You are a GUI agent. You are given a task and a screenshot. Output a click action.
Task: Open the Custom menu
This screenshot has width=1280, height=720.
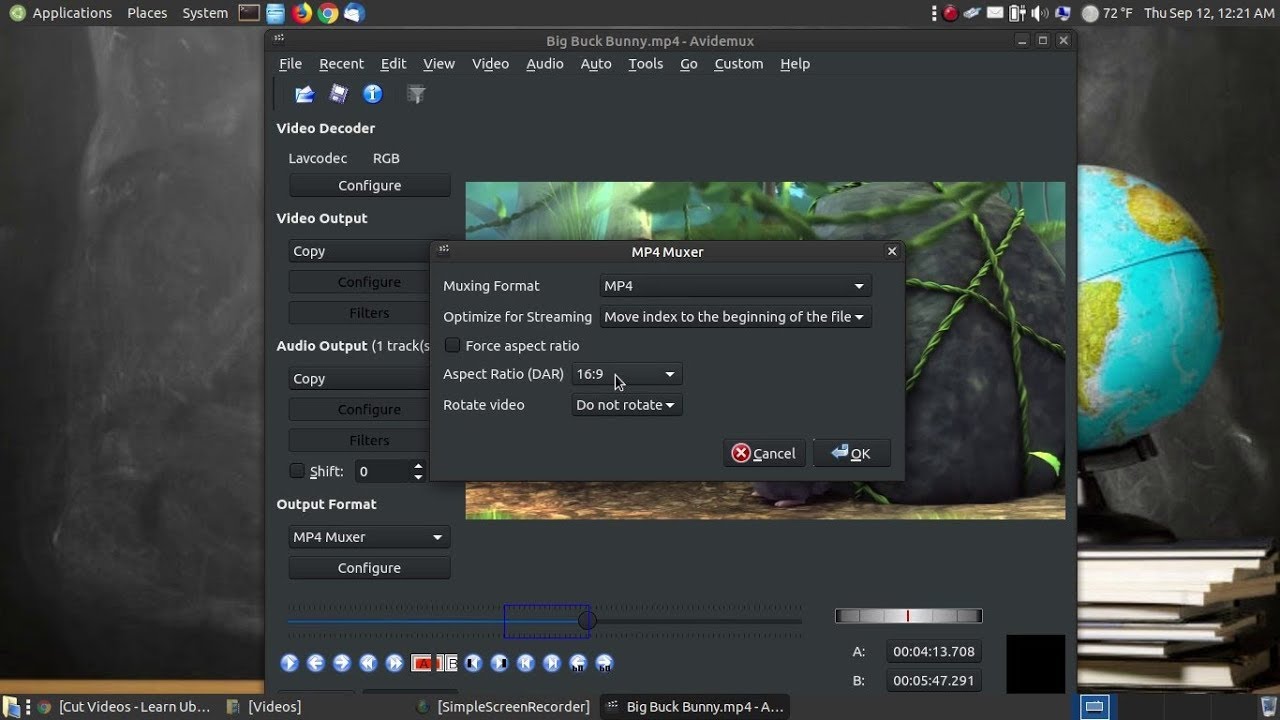[x=739, y=63]
